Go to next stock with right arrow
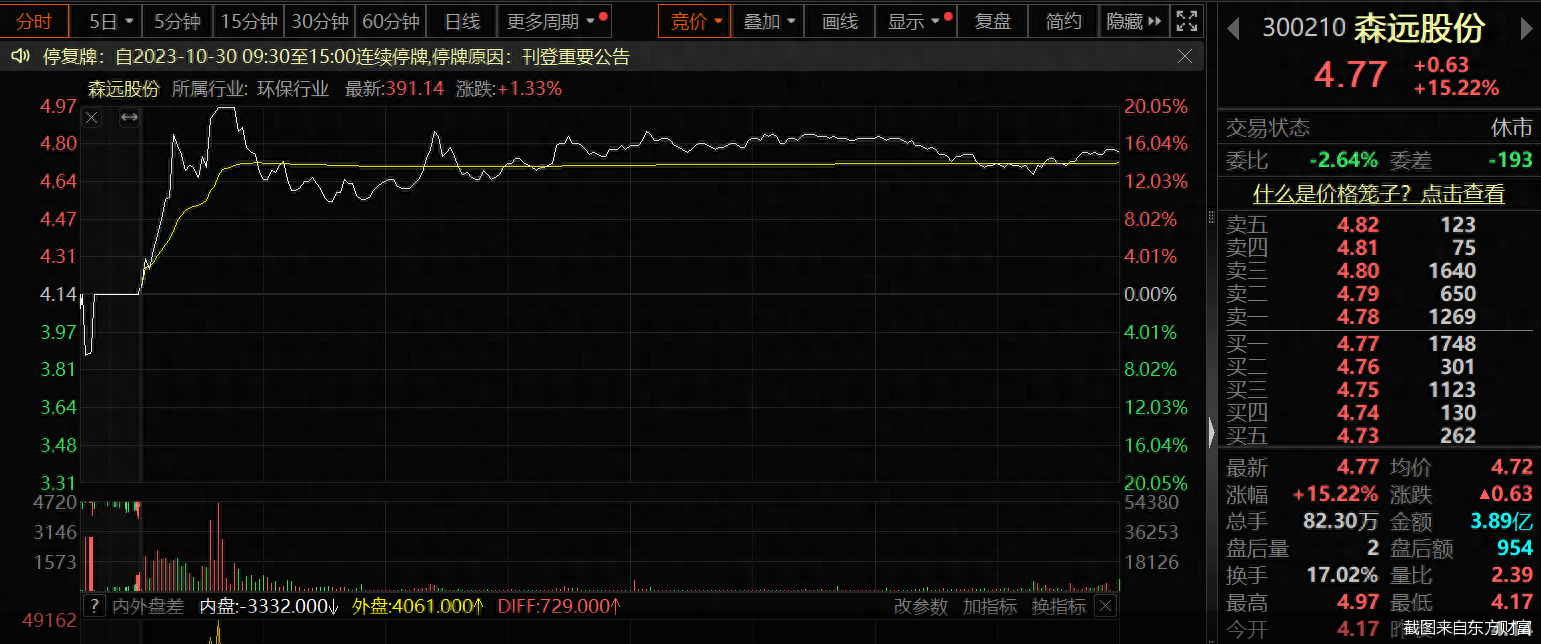 pos(1527,30)
